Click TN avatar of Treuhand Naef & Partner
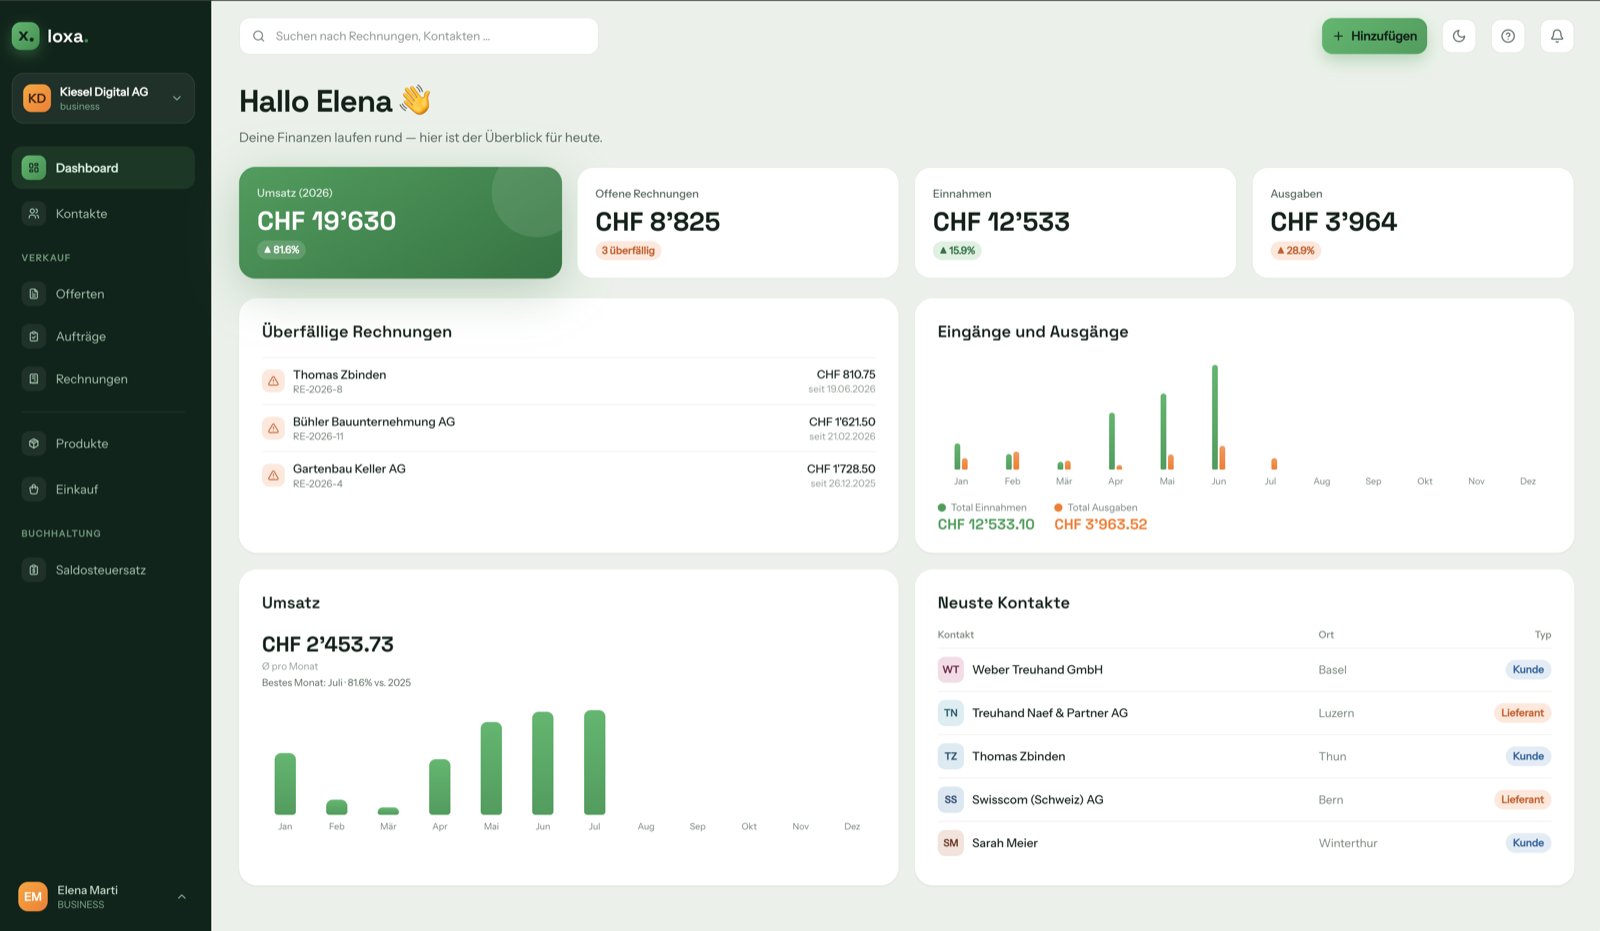1600x931 pixels. [951, 713]
